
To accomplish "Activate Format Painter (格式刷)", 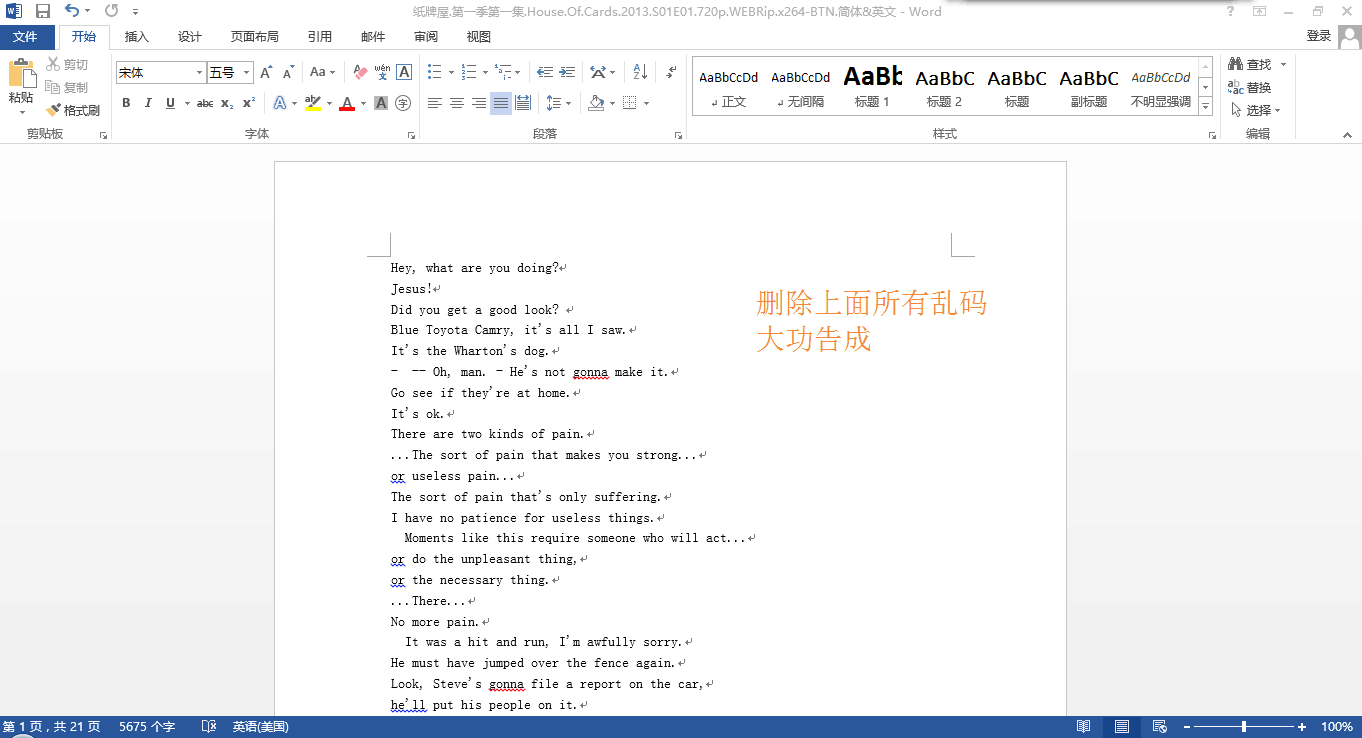I will pos(73,110).
